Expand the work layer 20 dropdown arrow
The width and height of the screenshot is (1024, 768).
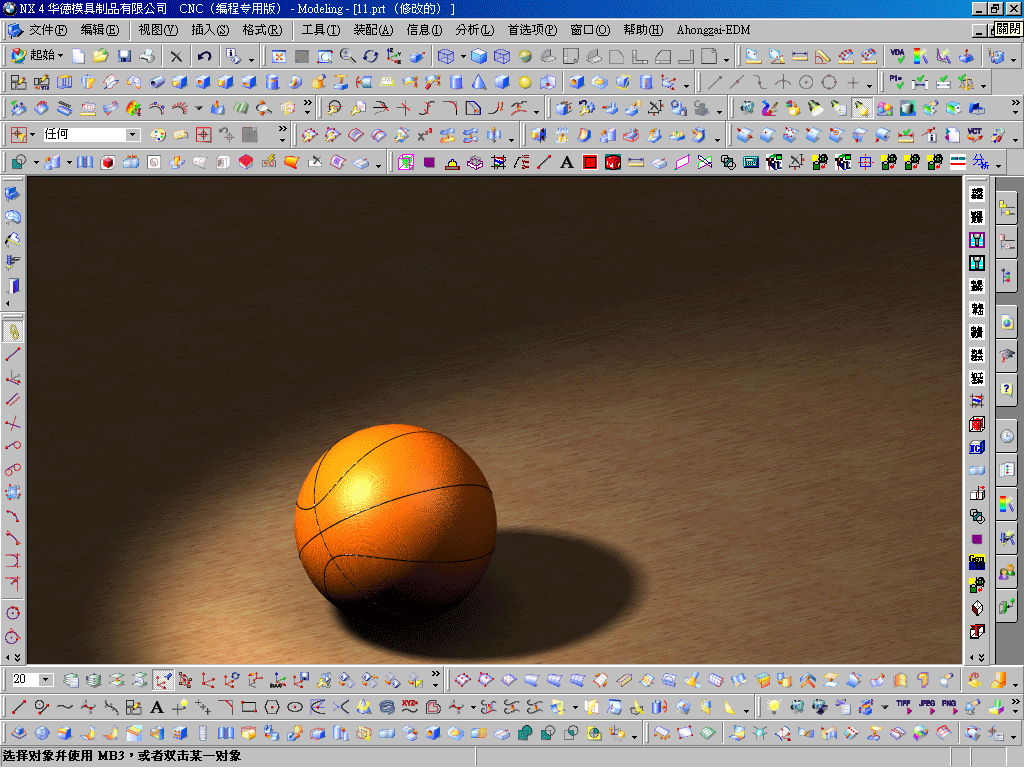pyautogui.click(x=46, y=680)
